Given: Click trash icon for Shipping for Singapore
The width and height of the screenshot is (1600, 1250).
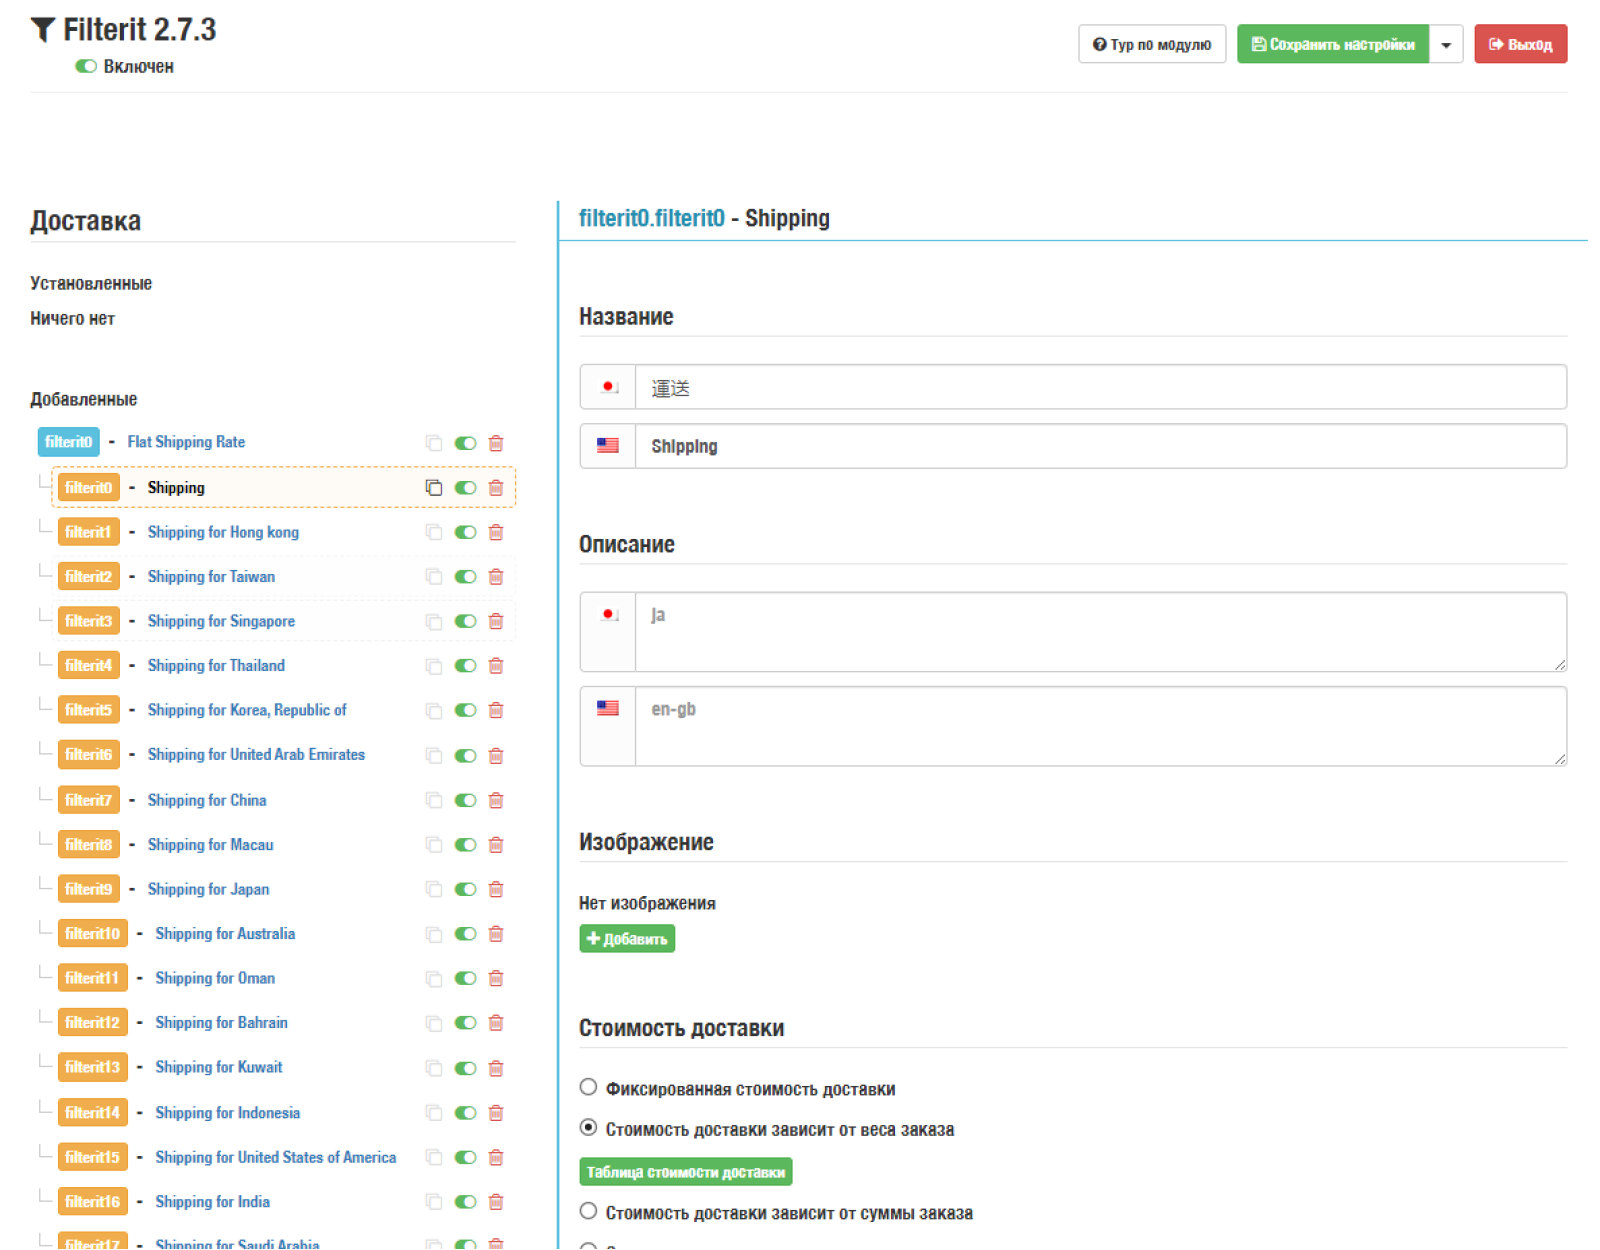Looking at the screenshot, I should (x=496, y=622).
